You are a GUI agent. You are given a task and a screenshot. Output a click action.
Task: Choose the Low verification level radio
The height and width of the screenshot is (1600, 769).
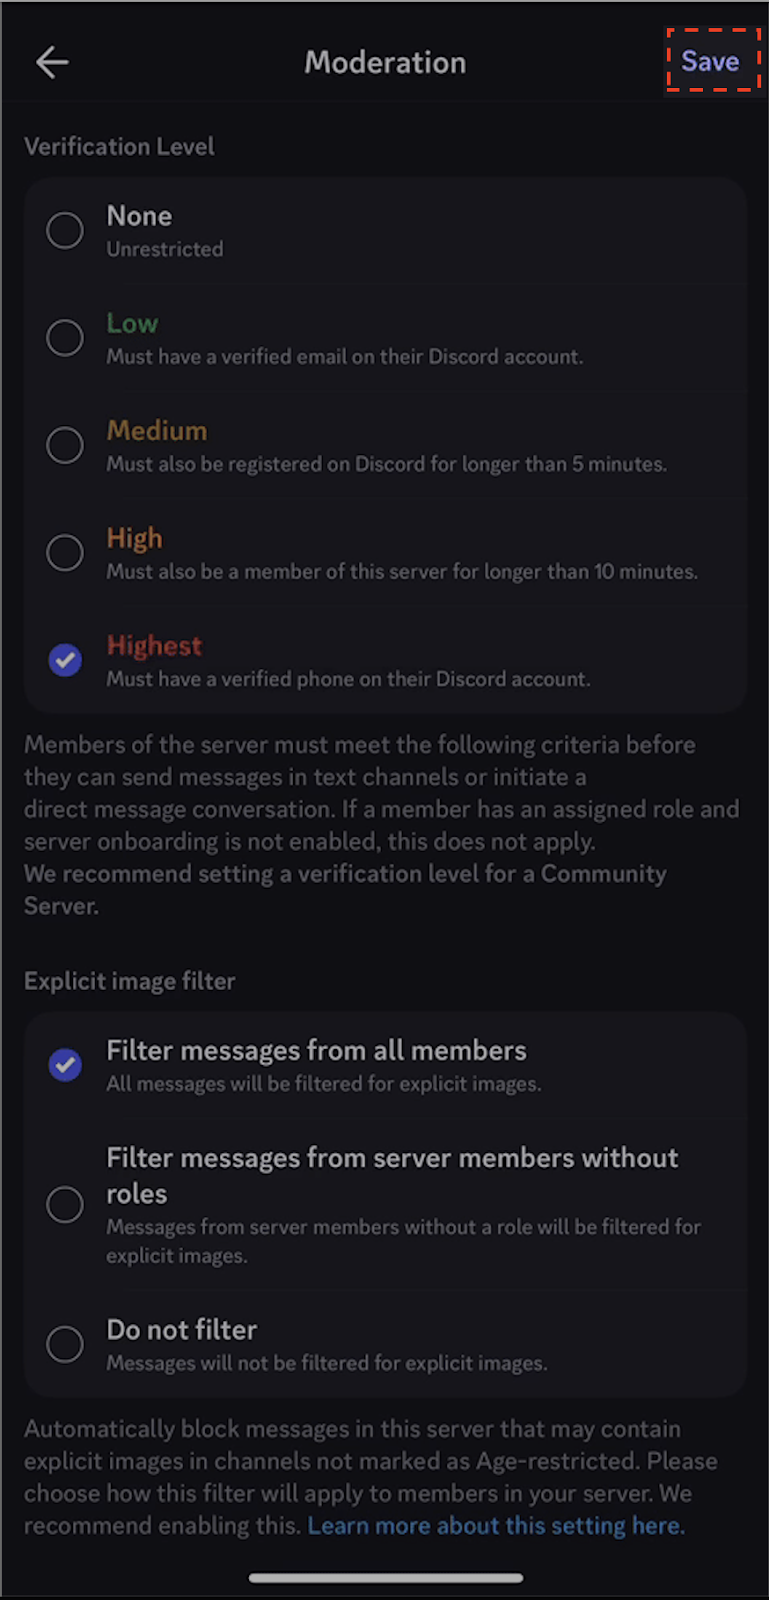pos(65,338)
